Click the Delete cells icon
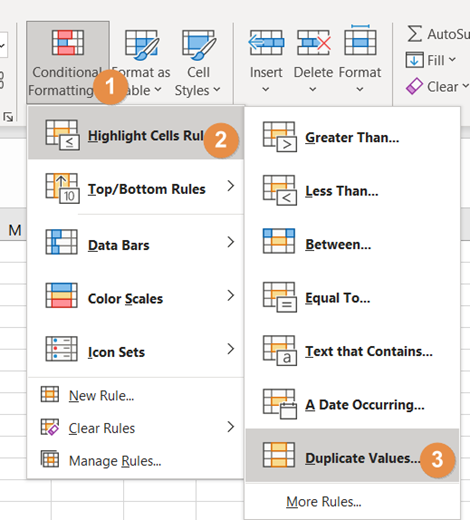The image size is (470, 520). click(314, 43)
